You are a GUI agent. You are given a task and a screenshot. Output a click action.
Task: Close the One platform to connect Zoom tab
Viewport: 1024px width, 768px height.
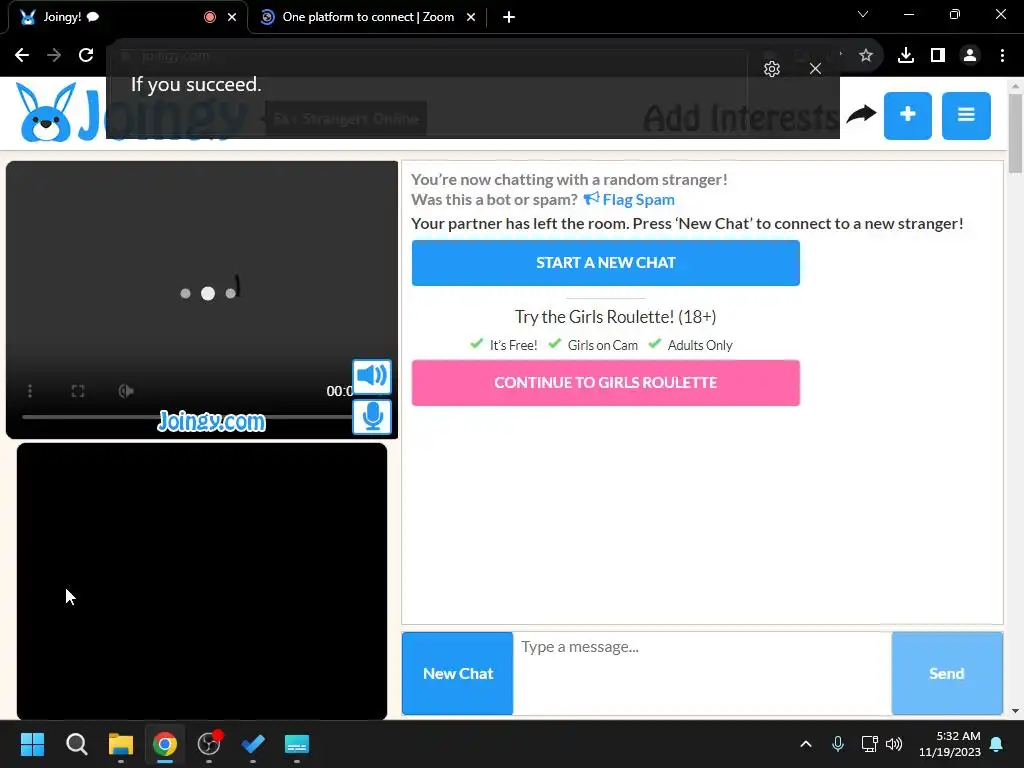click(471, 17)
